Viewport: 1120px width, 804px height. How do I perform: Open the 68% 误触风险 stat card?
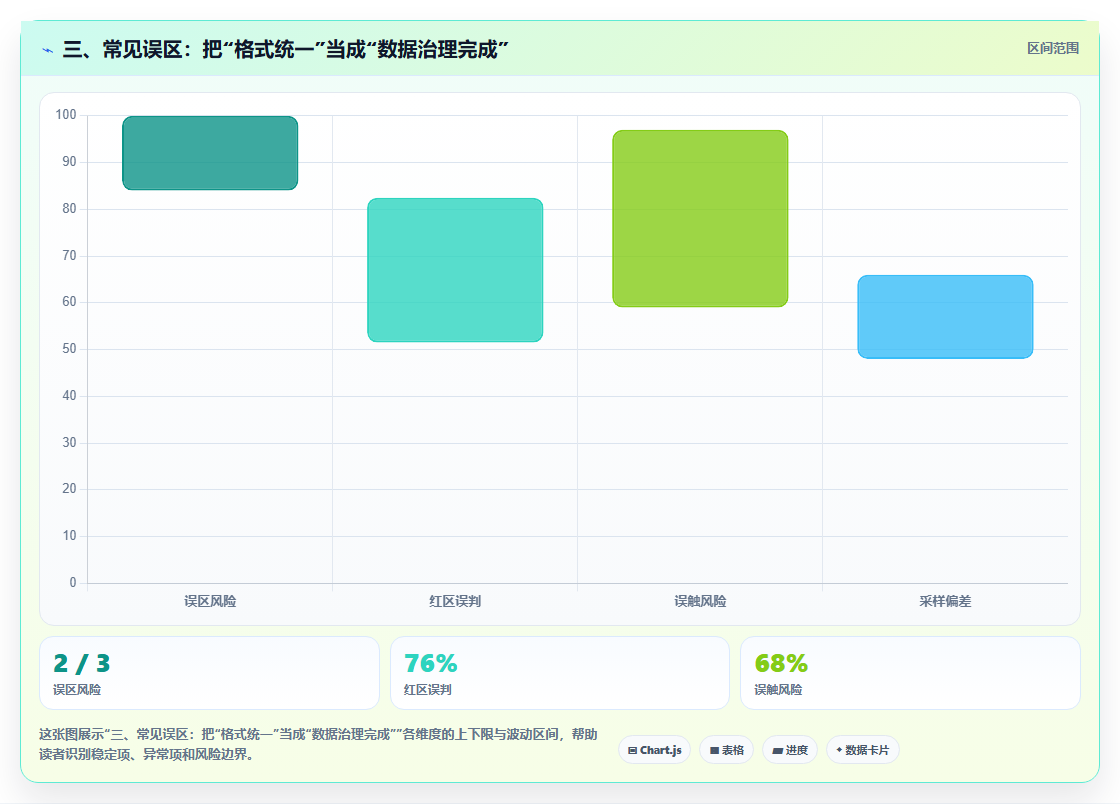tap(910, 673)
